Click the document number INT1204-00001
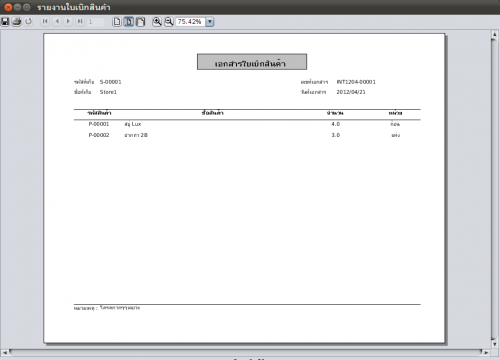500x360 pixels. click(x=356, y=82)
